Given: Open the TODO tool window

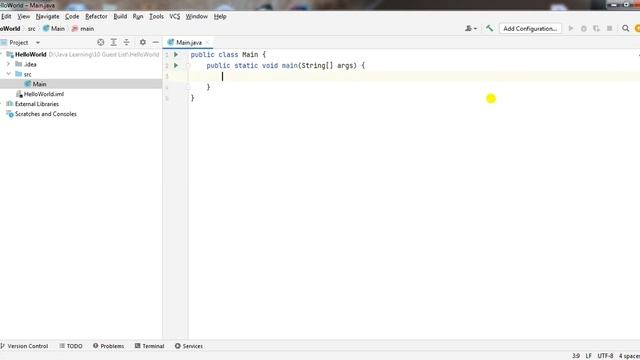Looking at the screenshot, I should (71, 346).
